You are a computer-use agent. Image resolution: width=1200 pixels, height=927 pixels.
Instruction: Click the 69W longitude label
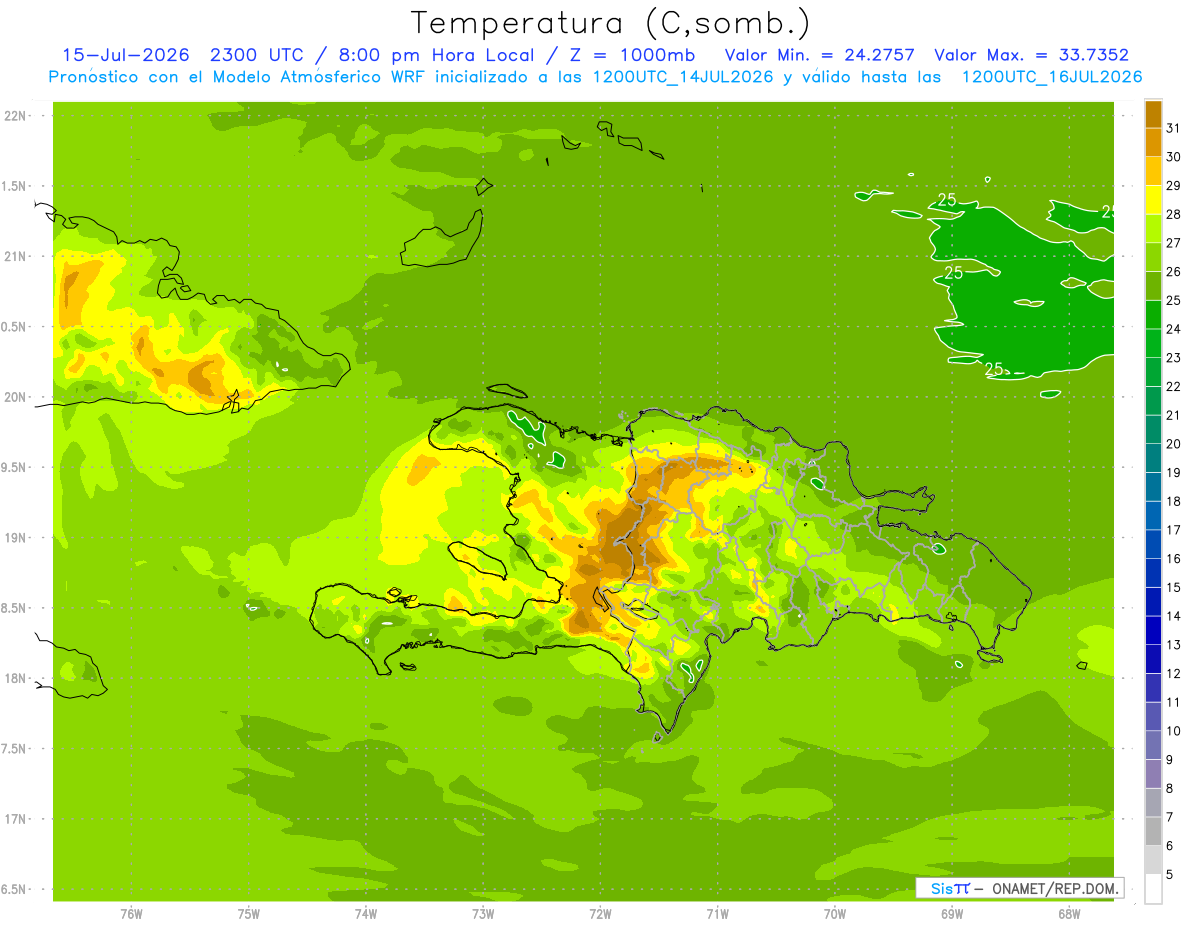[952, 914]
